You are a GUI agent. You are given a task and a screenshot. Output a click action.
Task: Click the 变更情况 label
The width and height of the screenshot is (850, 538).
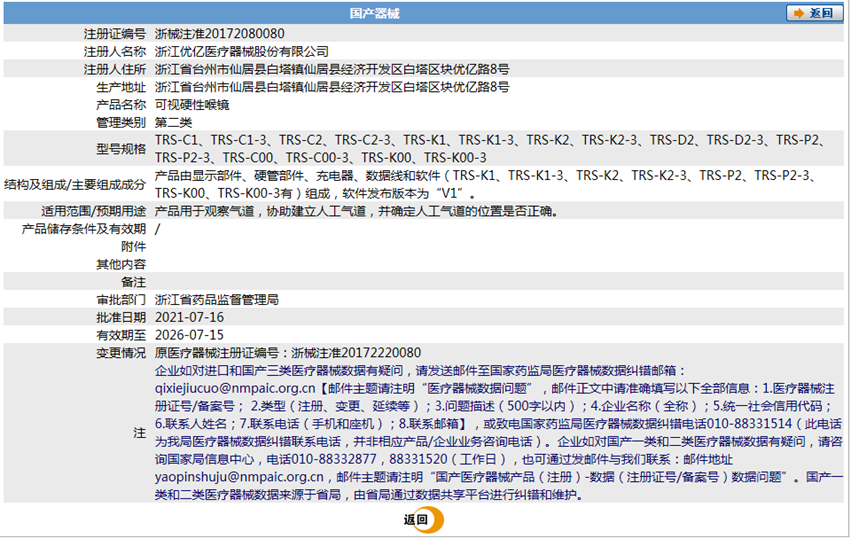(x=121, y=353)
